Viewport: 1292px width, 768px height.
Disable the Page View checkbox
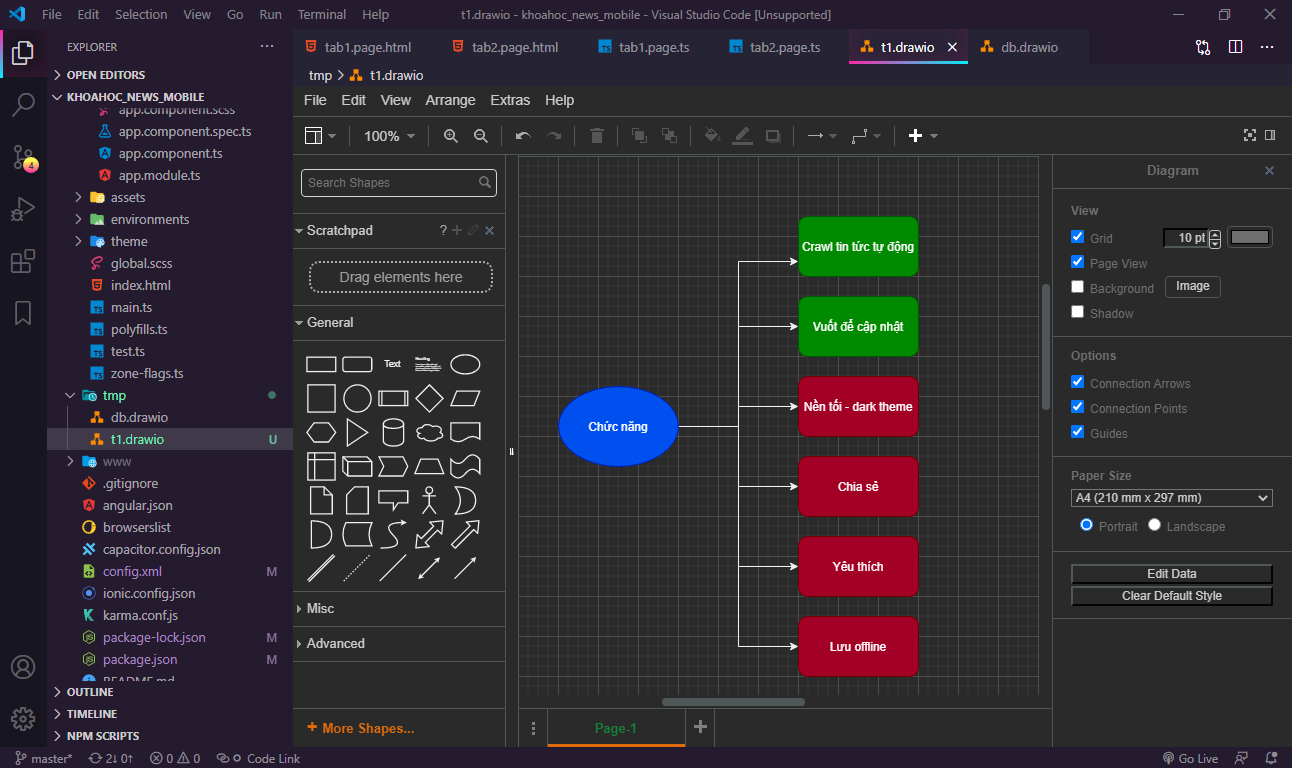pyautogui.click(x=1077, y=262)
